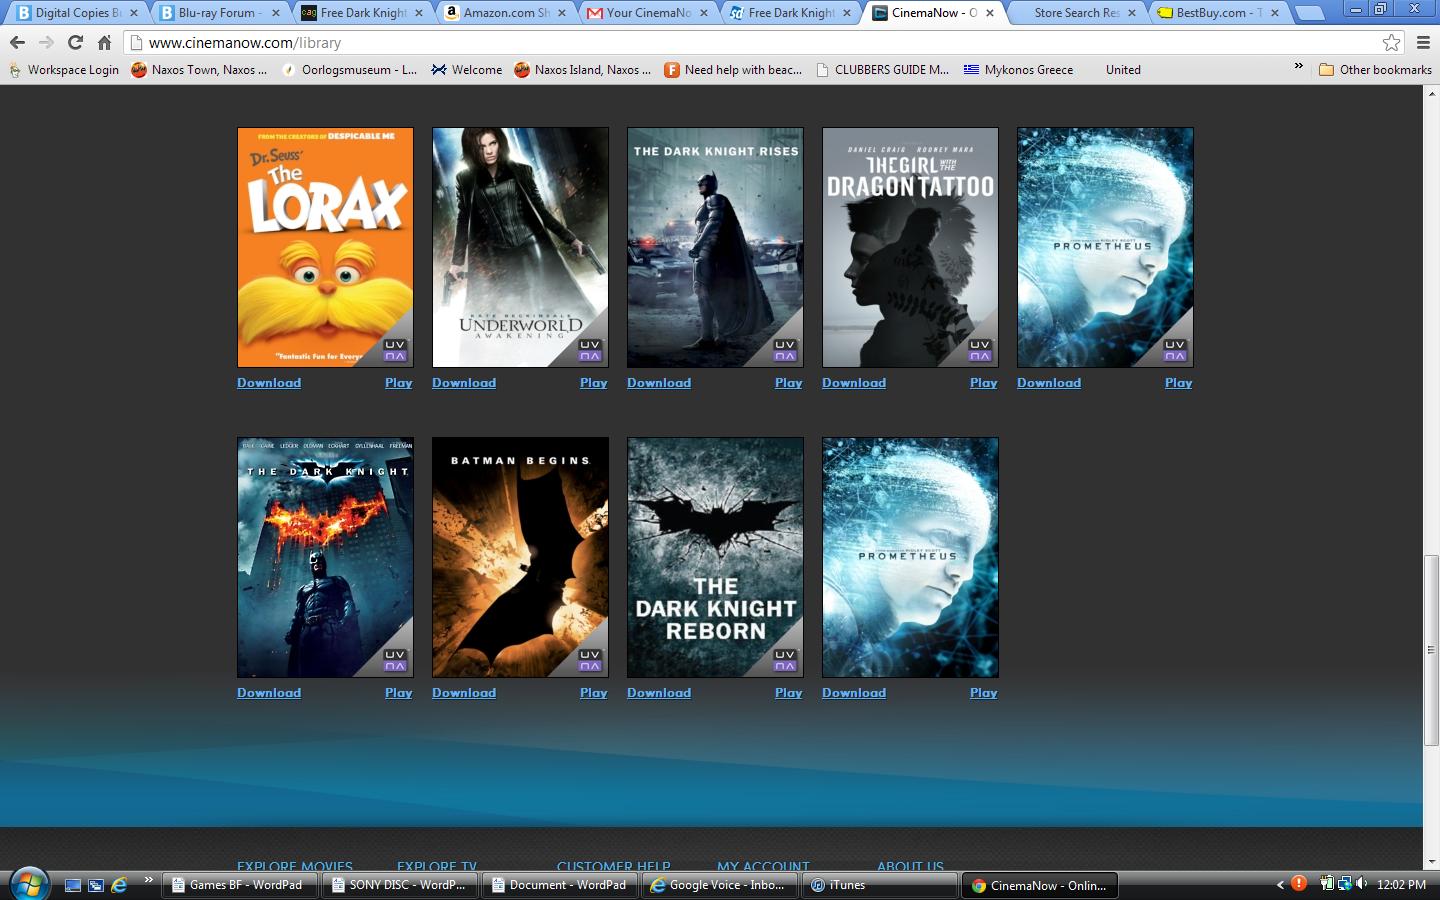Click Show Desktop quick launch icon
This screenshot has width=1440, height=900.
point(72,885)
